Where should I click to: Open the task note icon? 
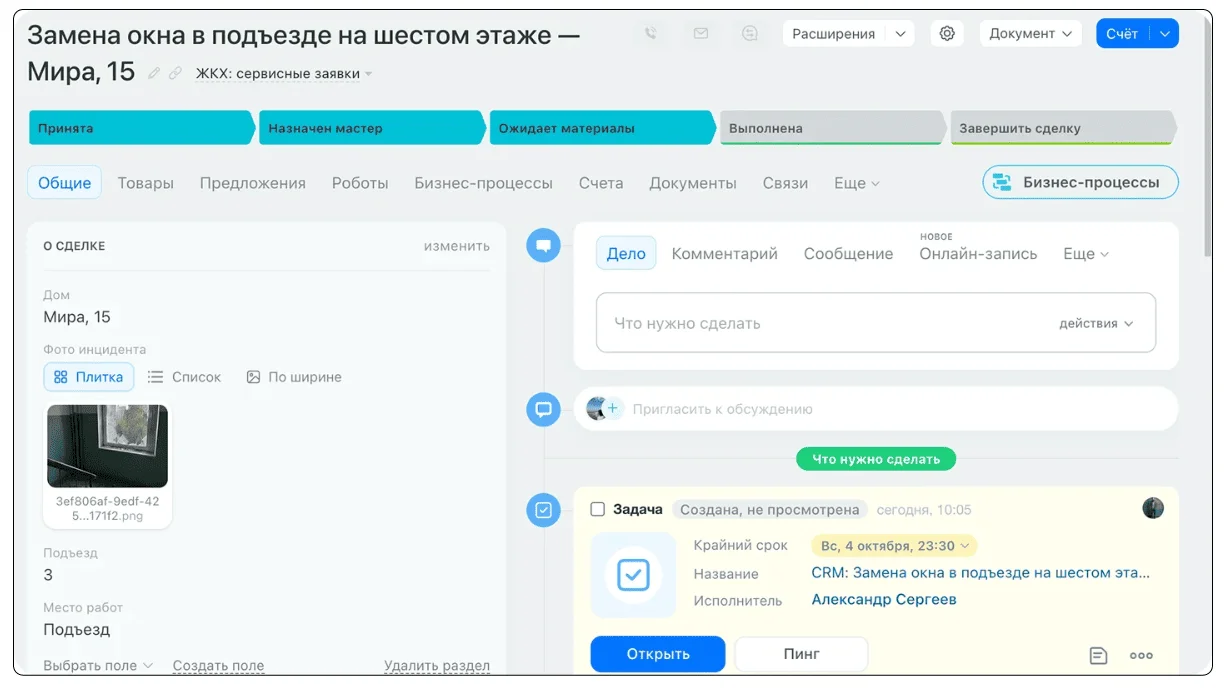point(1098,656)
